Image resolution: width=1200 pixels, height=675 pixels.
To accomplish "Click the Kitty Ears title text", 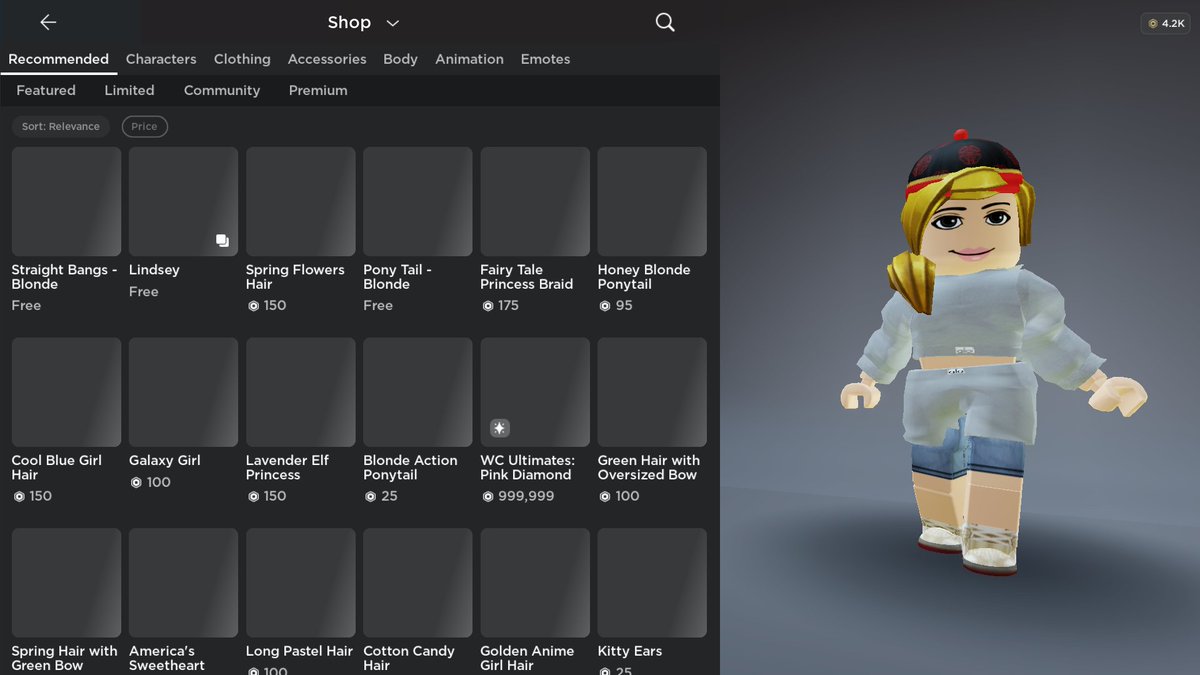I will pyautogui.click(x=630, y=651).
